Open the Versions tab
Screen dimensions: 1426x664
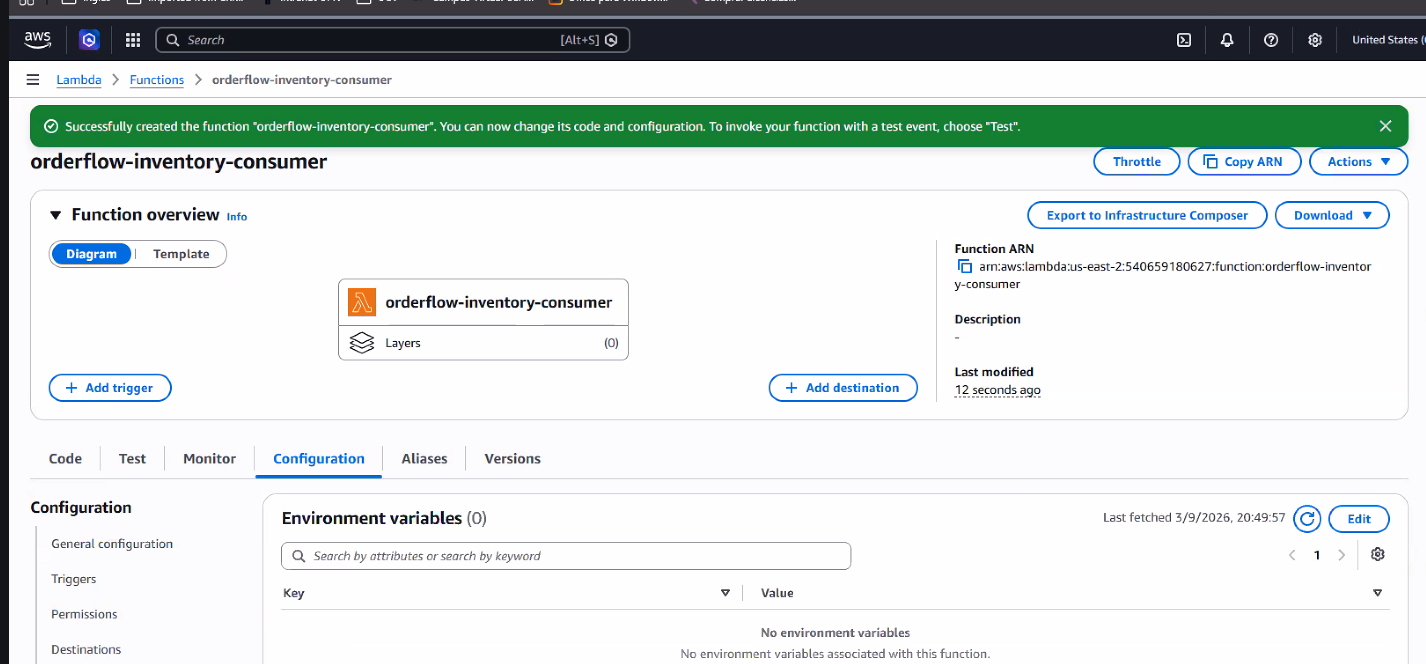(x=512, y=458)
